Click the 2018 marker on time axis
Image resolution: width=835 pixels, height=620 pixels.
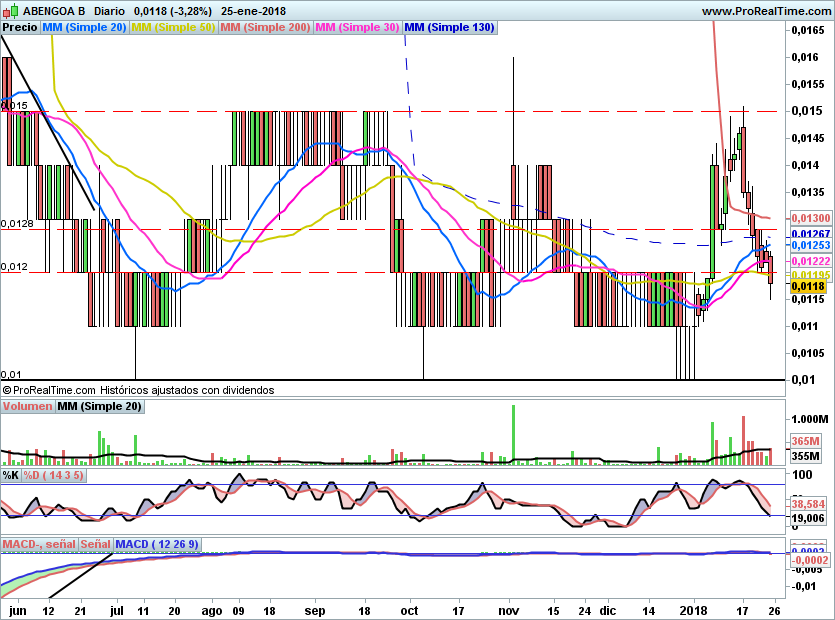pyautogui.click(x=693, y=609)
